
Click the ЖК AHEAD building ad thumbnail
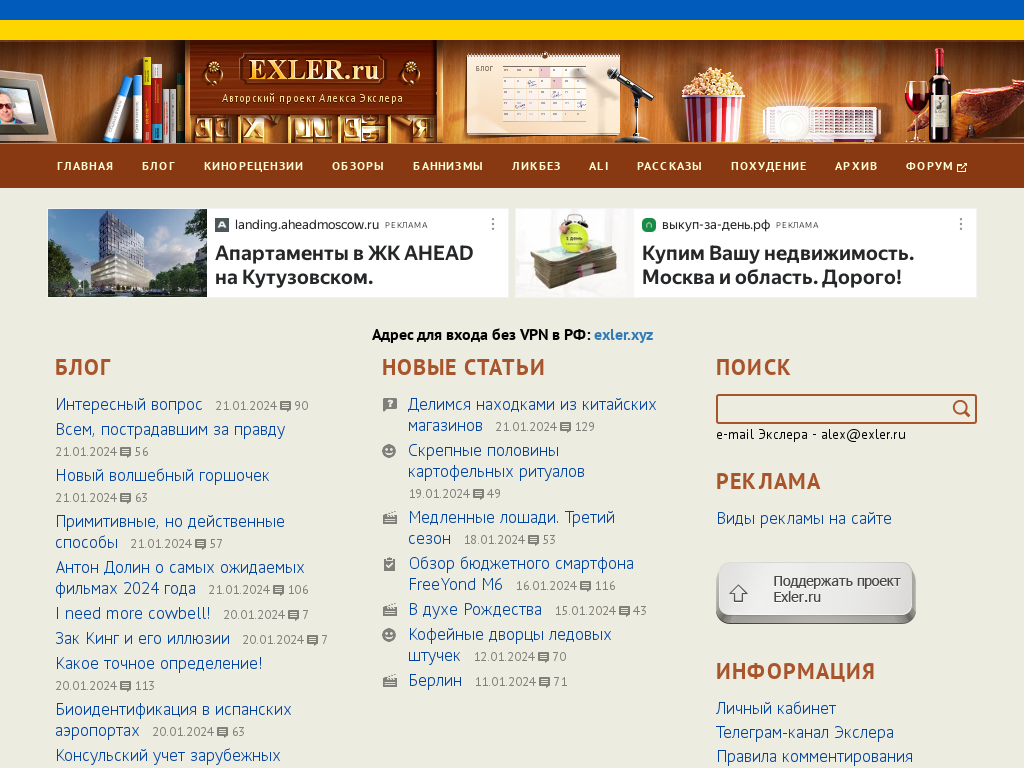click(127, 253)
